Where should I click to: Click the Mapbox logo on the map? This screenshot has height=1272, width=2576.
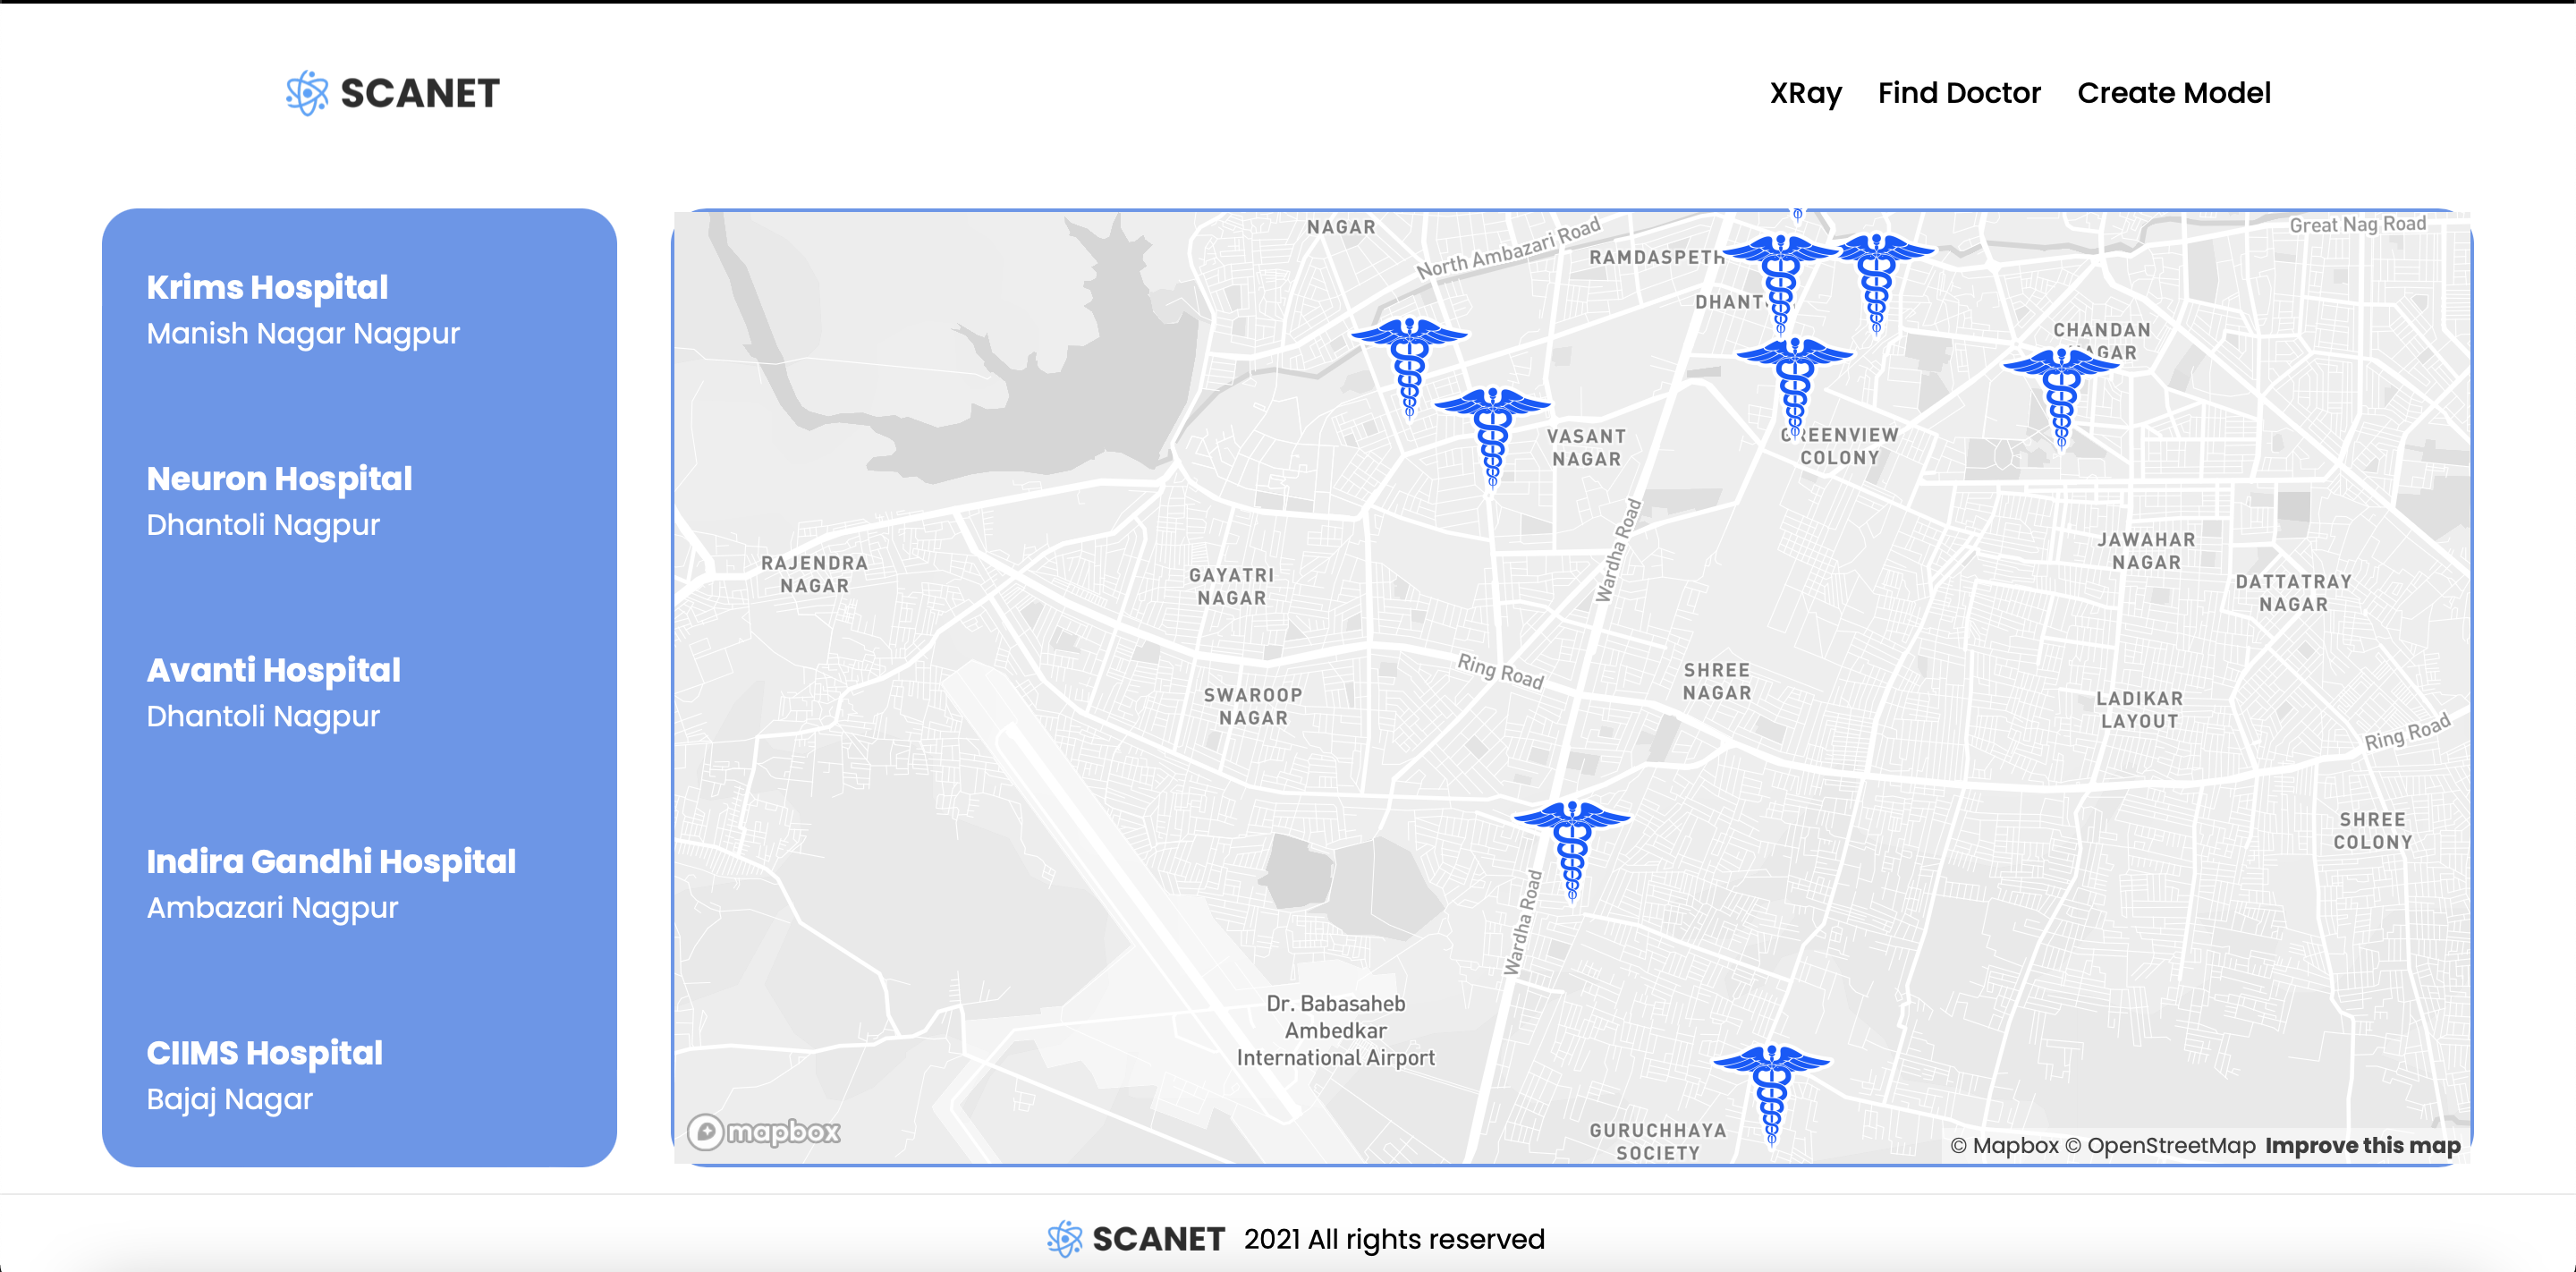click(x=764, y=1131)
